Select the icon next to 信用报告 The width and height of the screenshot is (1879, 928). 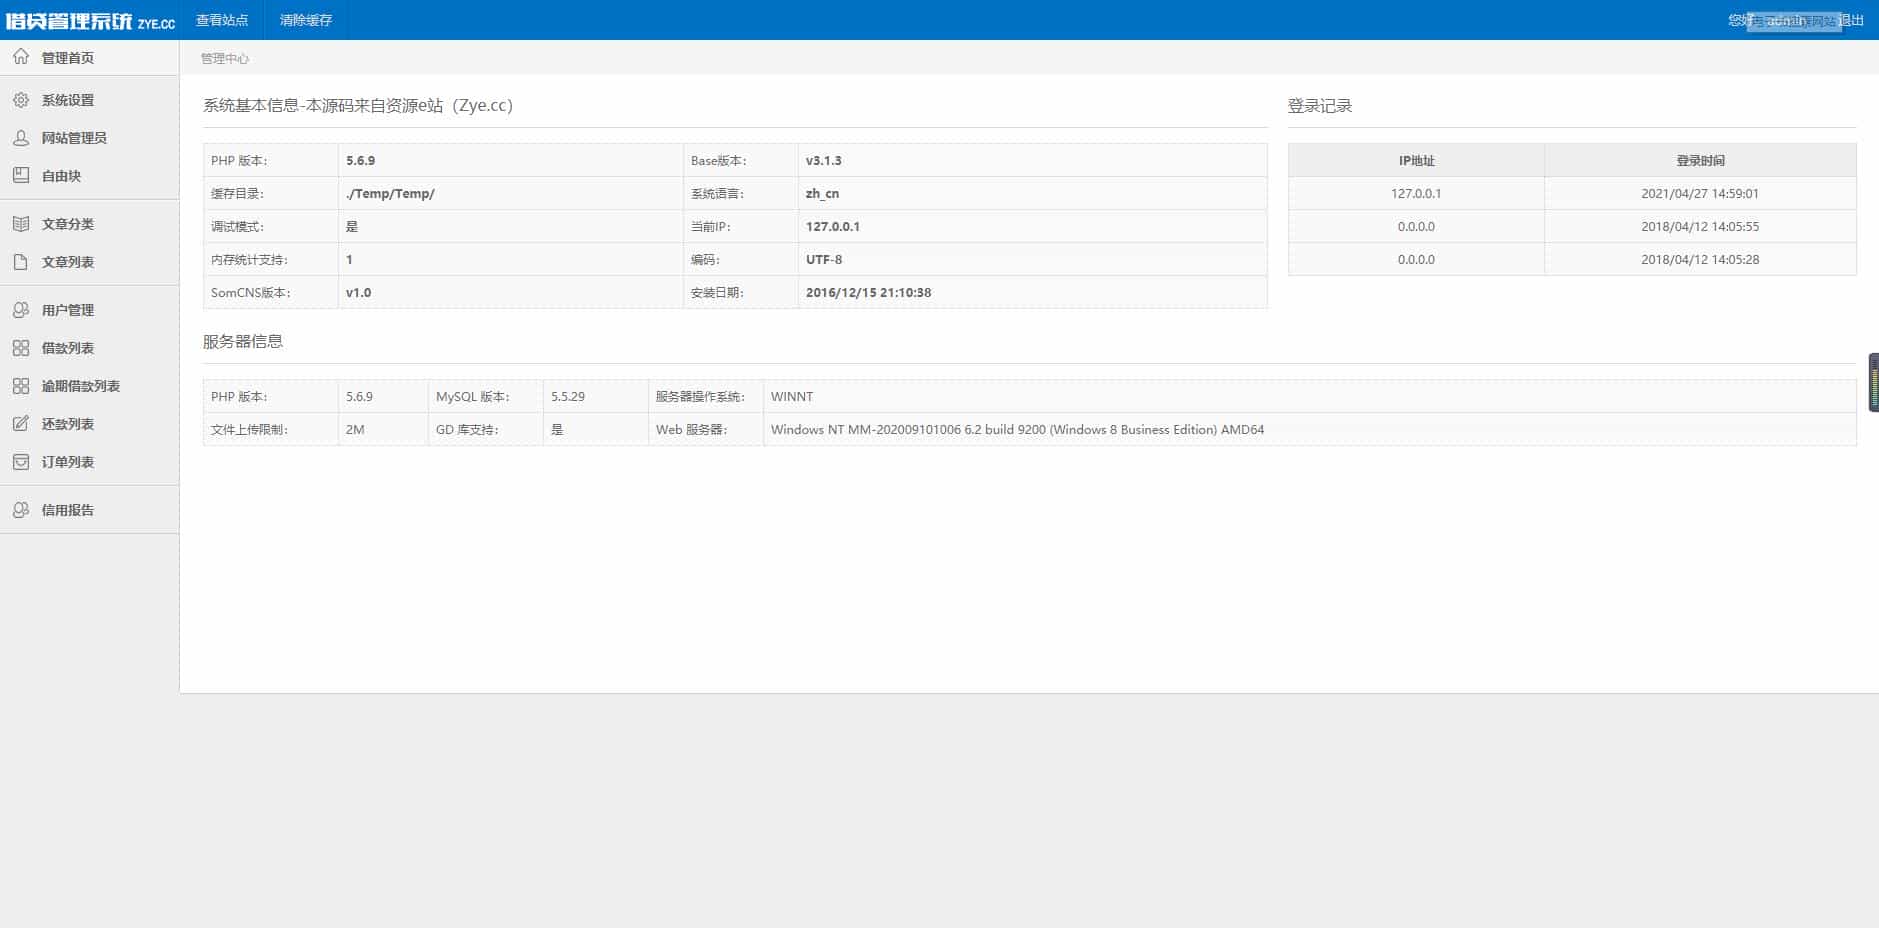pyautogui.click(x=21, y=510)
